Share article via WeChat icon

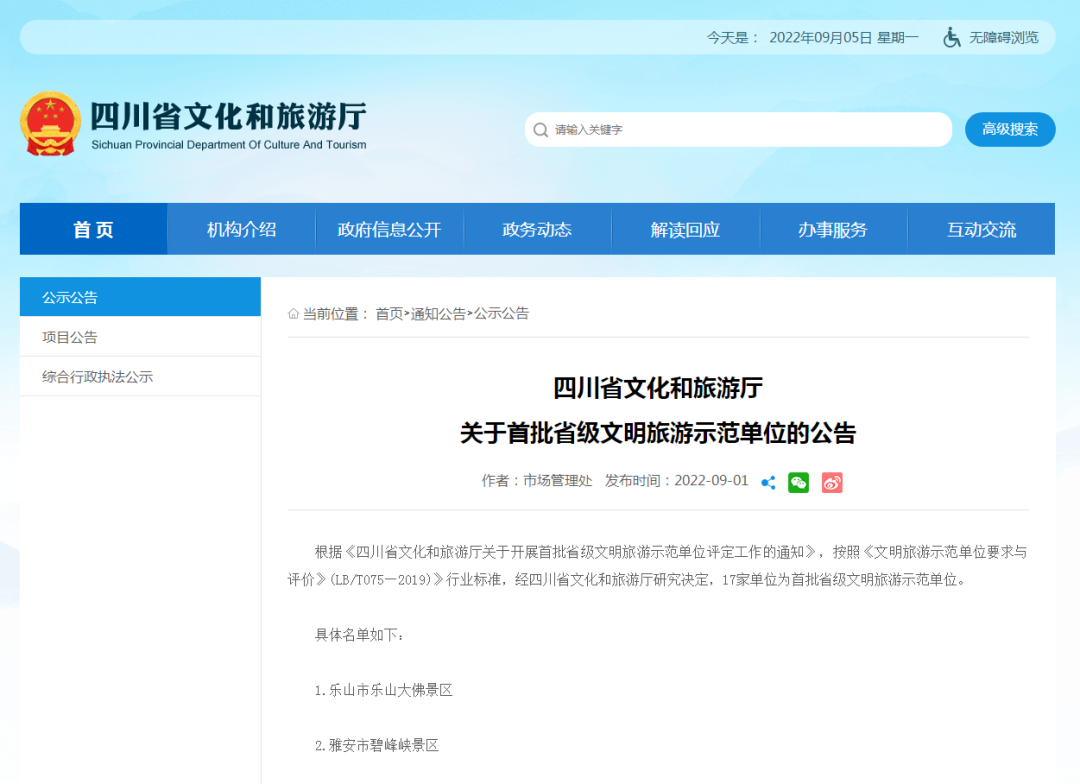[798, 483]
